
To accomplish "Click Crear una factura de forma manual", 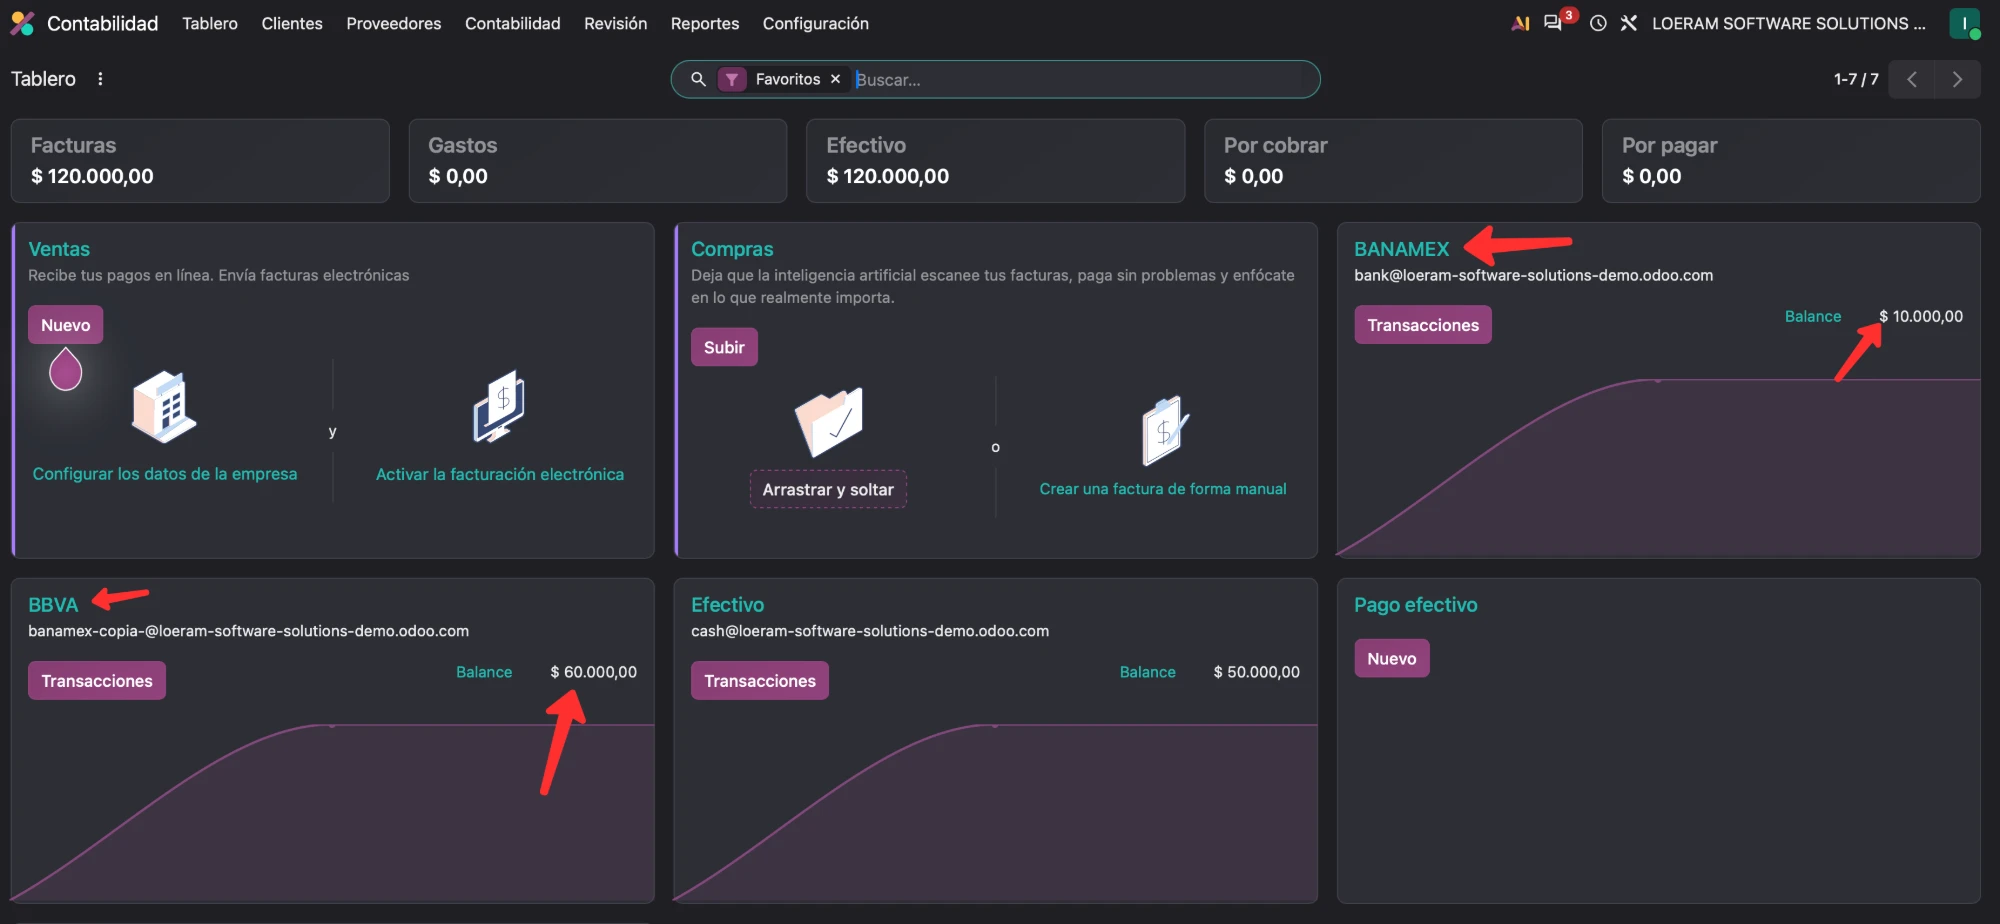I will pyautogui.click(x=1163, y=489).
